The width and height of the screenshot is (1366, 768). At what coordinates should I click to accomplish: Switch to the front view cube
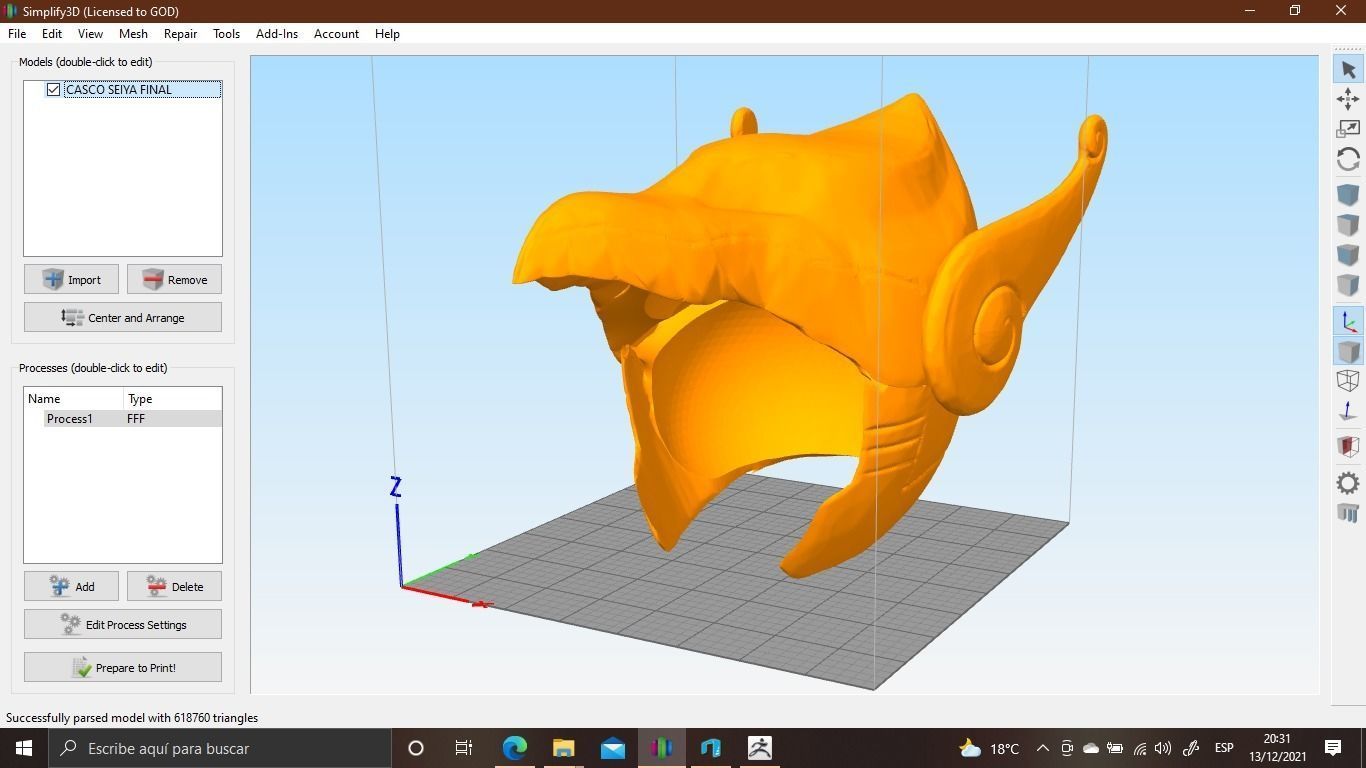pos(1348,254)
